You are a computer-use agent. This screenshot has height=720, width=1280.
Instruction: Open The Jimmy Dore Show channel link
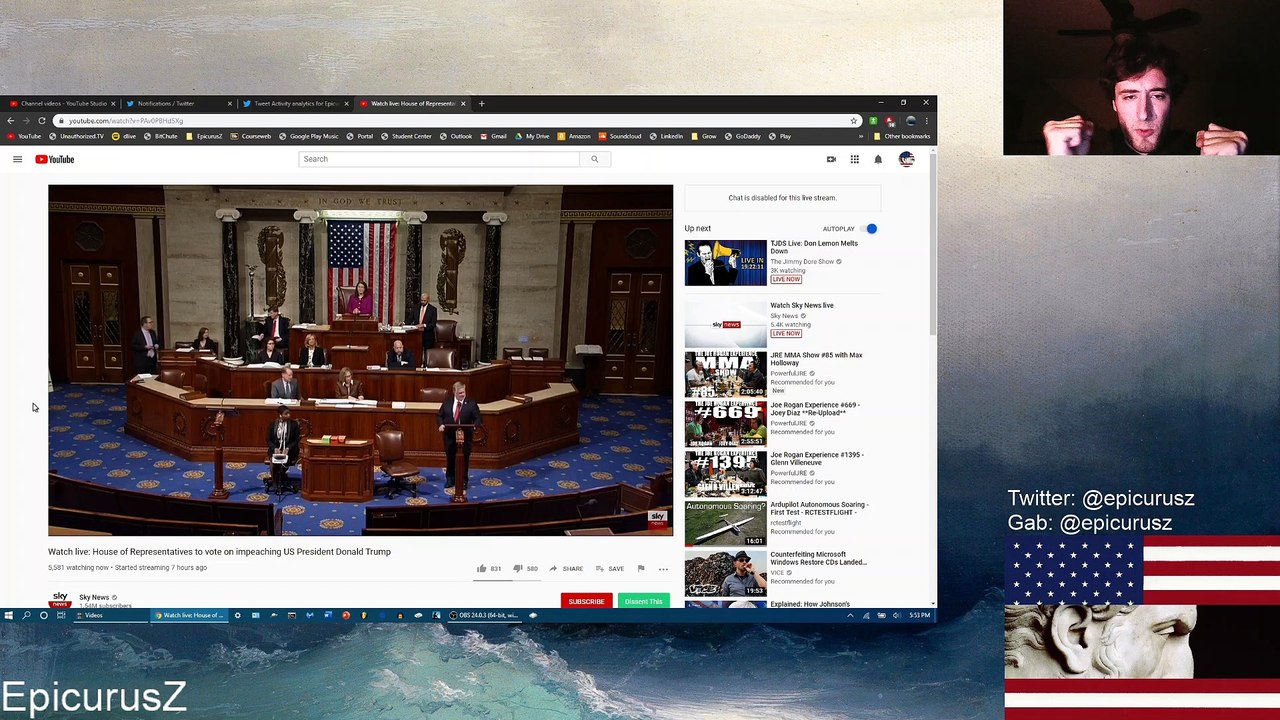[x=802, y=262]
